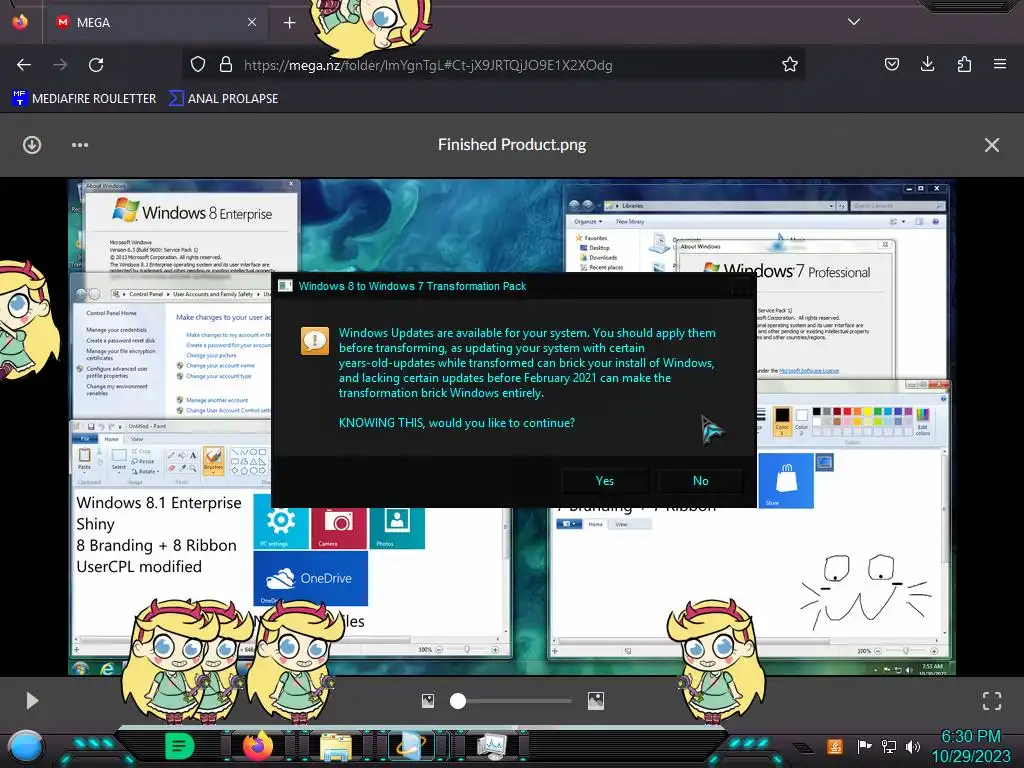Image resolution: width=1024 pixels, height=768 pixels.
Task: Open the highlighted globe app on the taskbar
Action: [x=411, y=746]
